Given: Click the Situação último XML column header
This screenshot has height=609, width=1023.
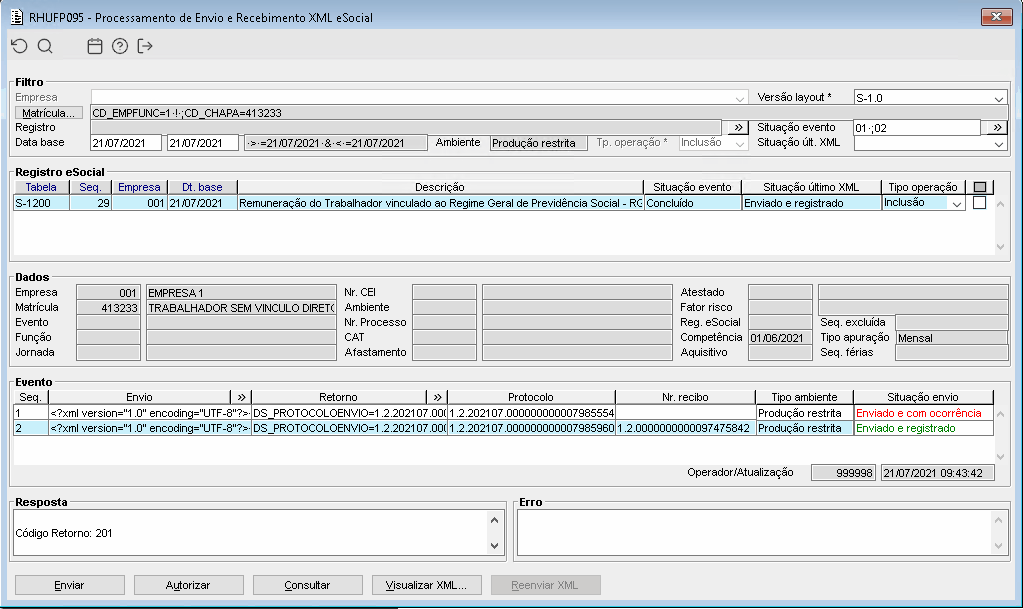Looking at the screenshot, I should coord(811,187).
